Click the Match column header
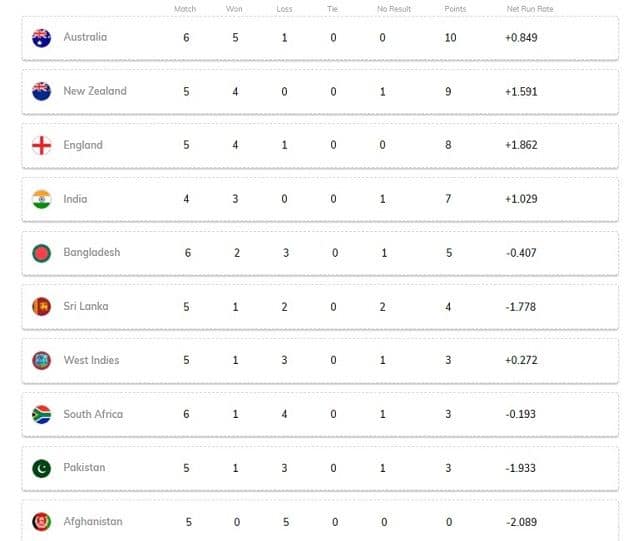The height and width of the screenshot is (541, 628). click(185, 9)
